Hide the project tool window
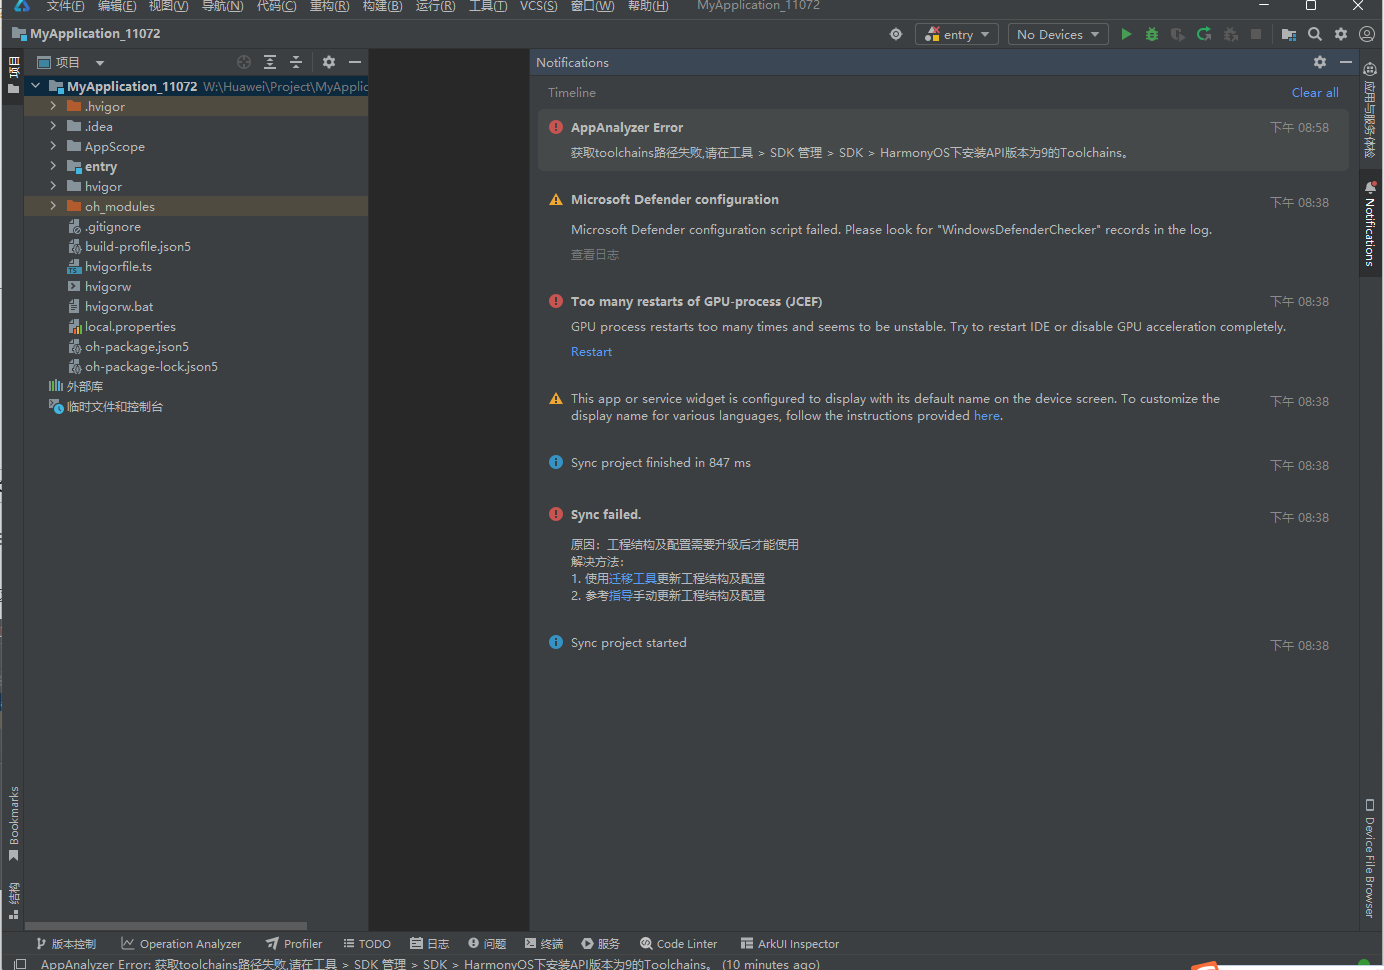The width and height of the screenshot is (1384, 970). coord(354,62)
